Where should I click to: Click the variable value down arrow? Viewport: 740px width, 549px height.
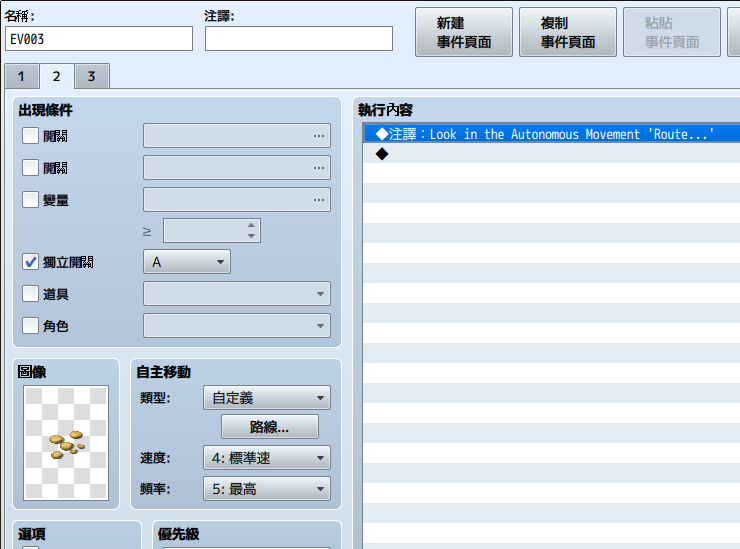252,236
